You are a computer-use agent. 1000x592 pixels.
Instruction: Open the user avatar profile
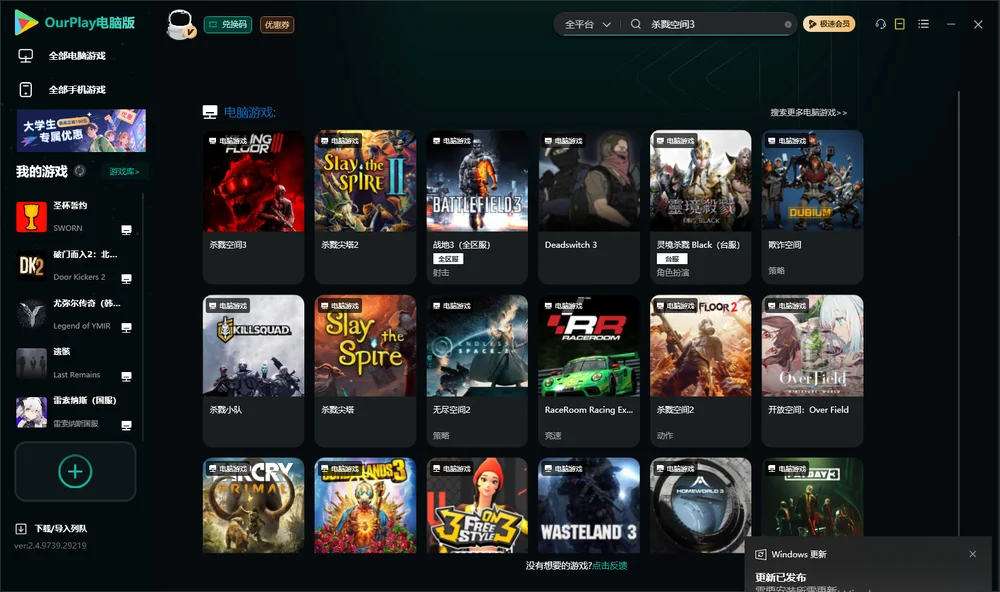(x=180, y=24)
